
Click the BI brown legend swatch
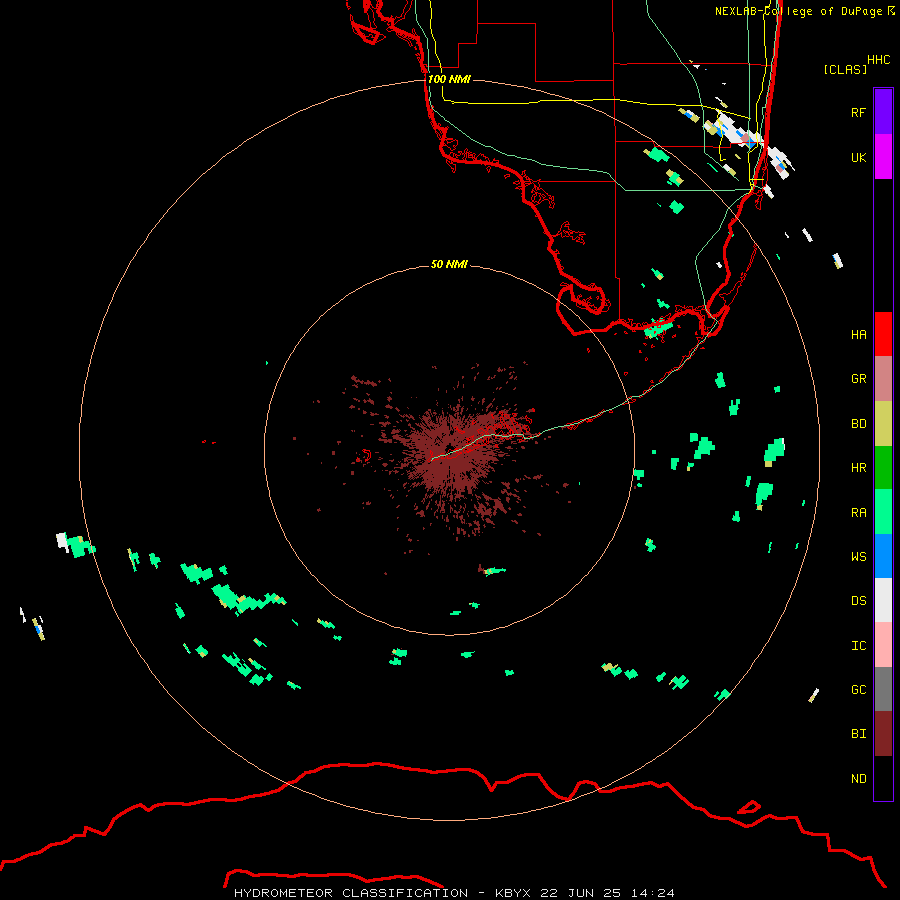pos(883,734)
